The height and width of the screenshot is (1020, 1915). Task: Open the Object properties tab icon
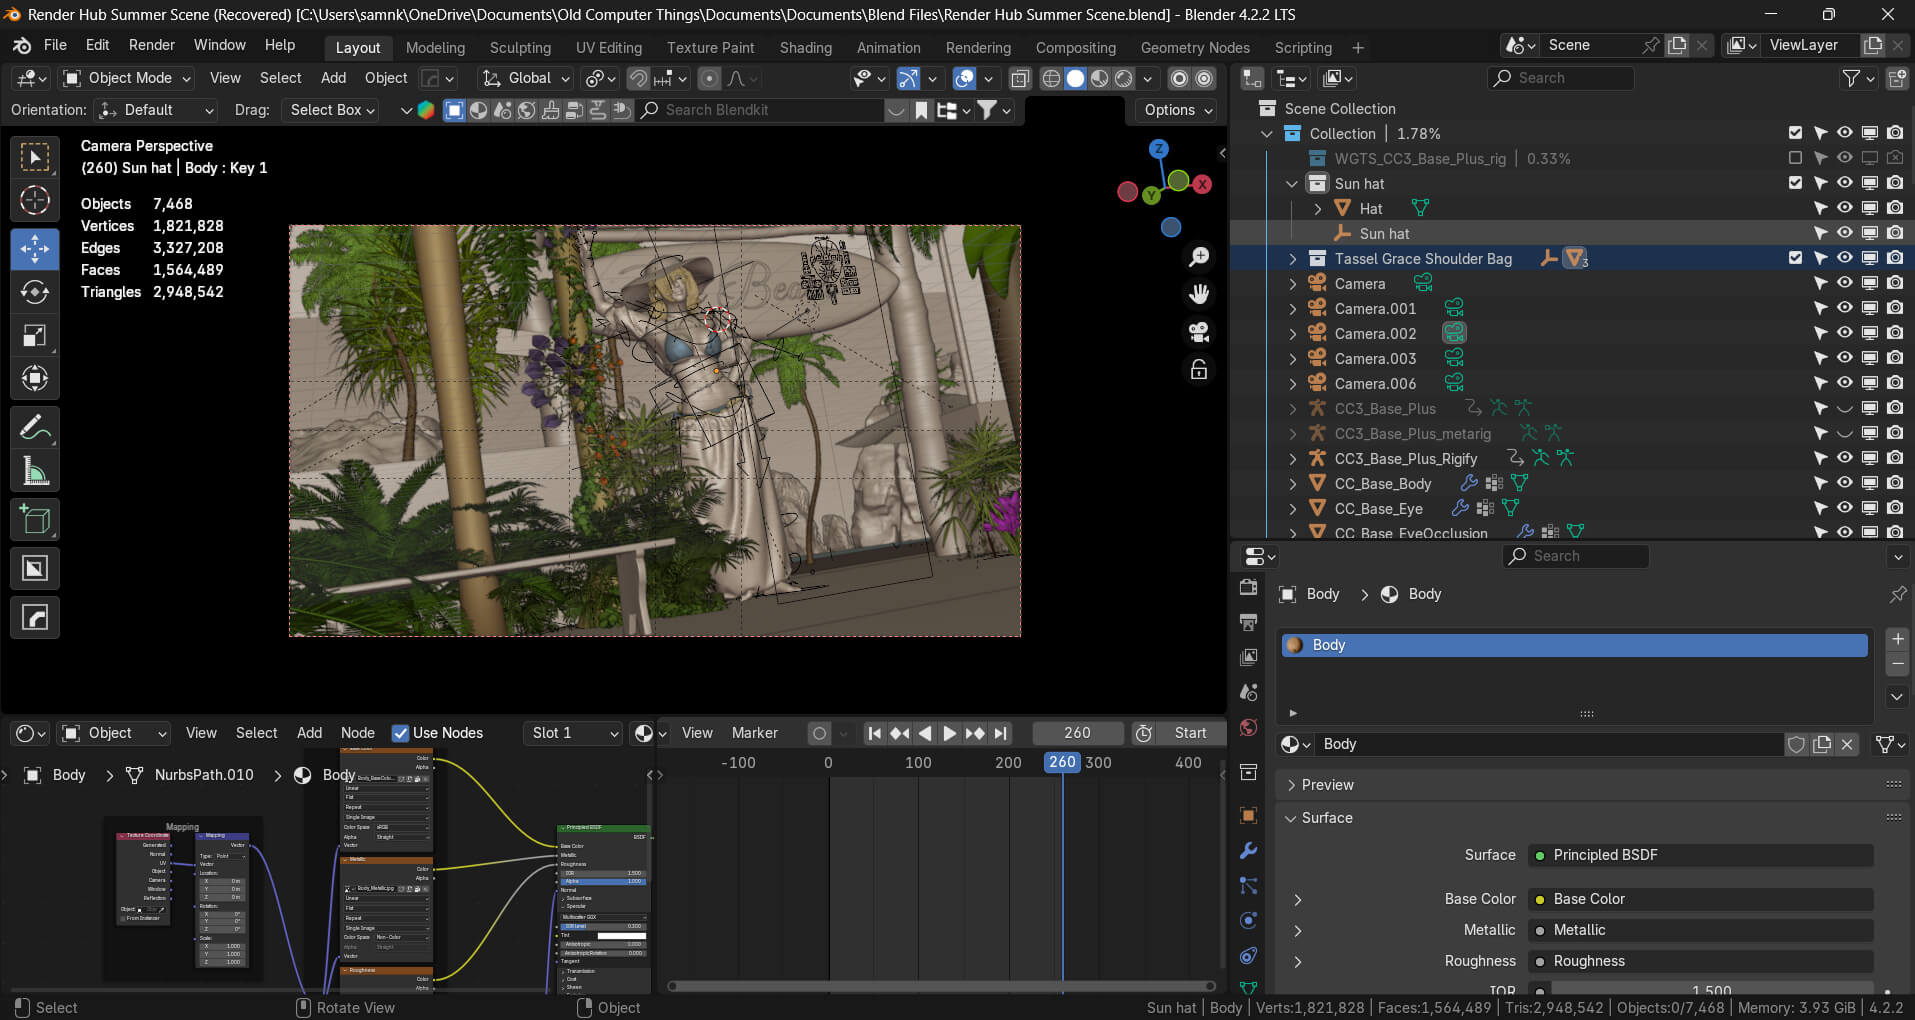(1248, 815)
